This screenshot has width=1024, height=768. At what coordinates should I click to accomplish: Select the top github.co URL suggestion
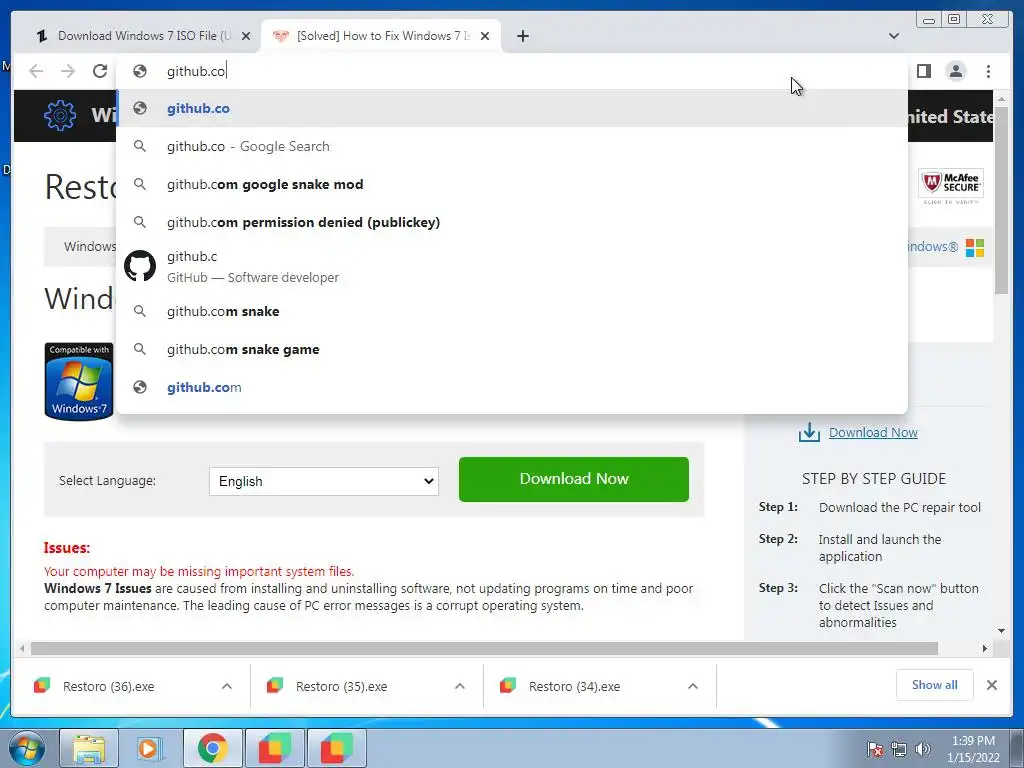[x=511, y=108]
